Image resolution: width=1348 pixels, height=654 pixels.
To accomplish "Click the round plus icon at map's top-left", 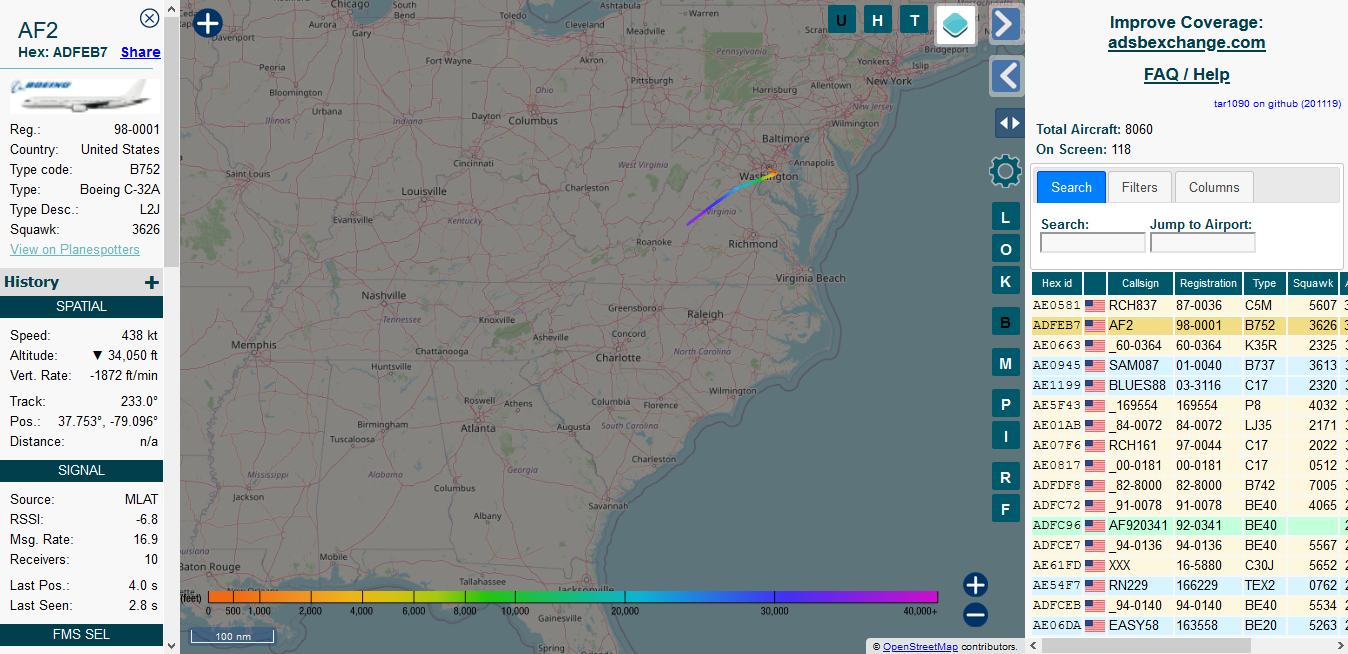I will [207, 23].
